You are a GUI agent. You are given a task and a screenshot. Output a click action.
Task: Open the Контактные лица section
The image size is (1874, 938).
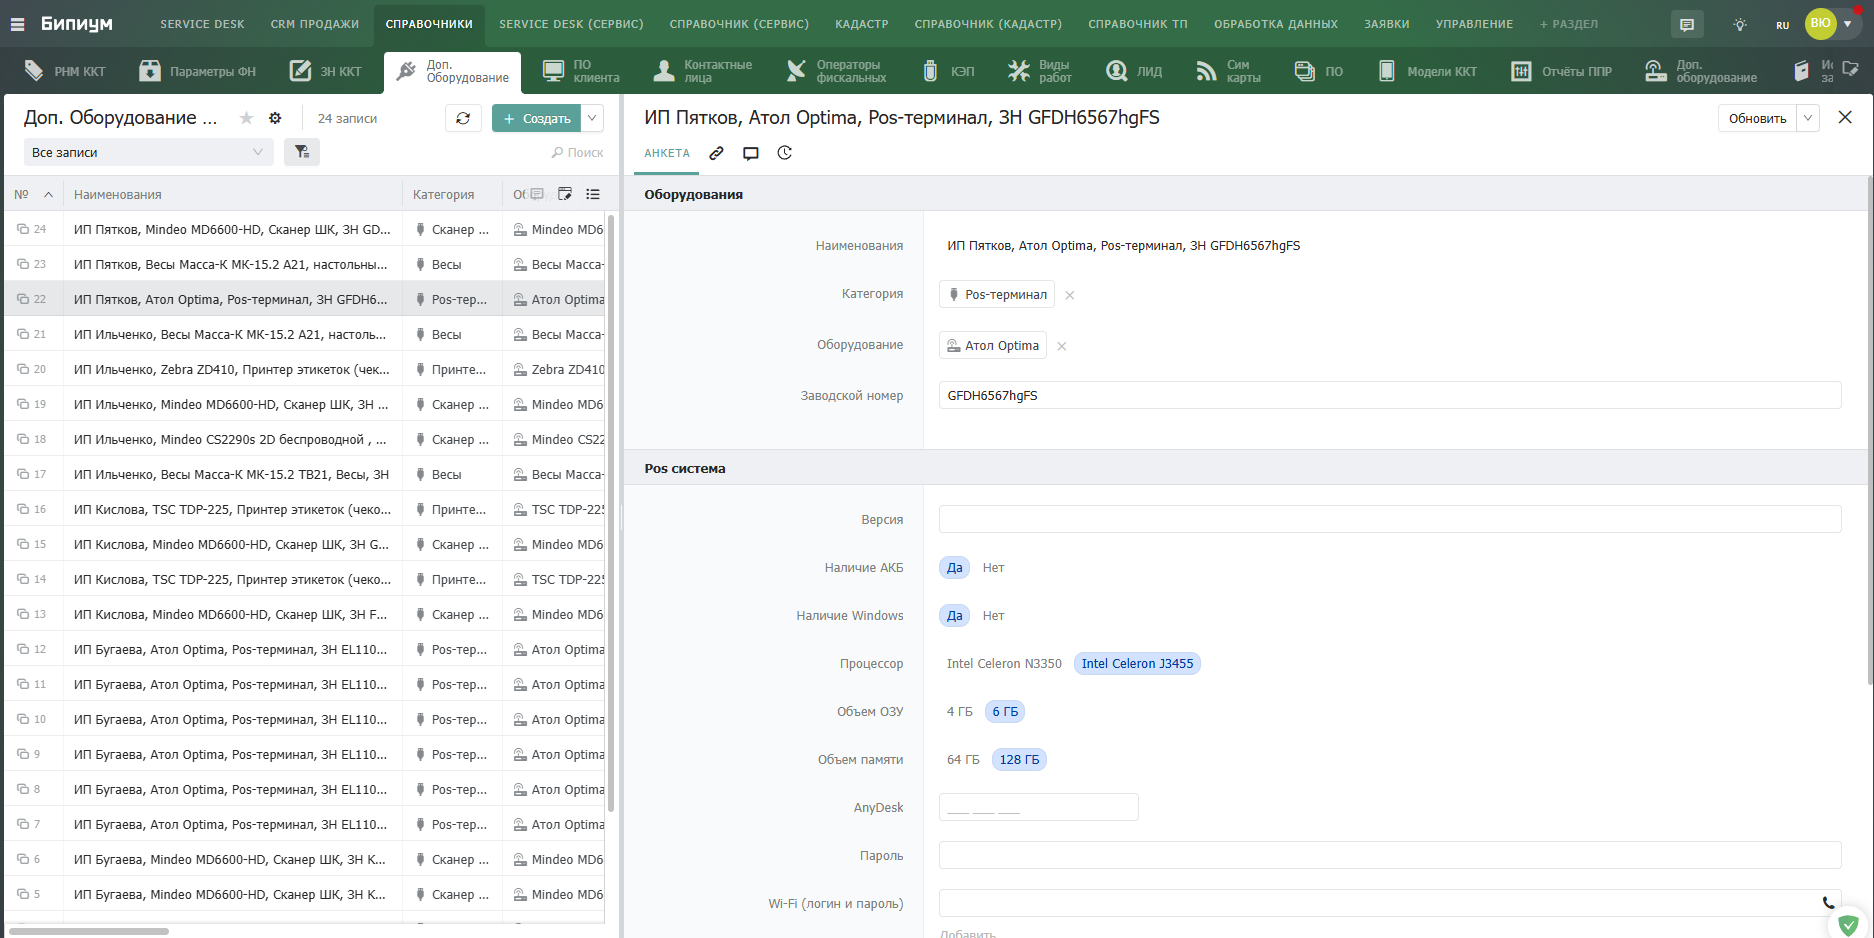tap(702, 71)
